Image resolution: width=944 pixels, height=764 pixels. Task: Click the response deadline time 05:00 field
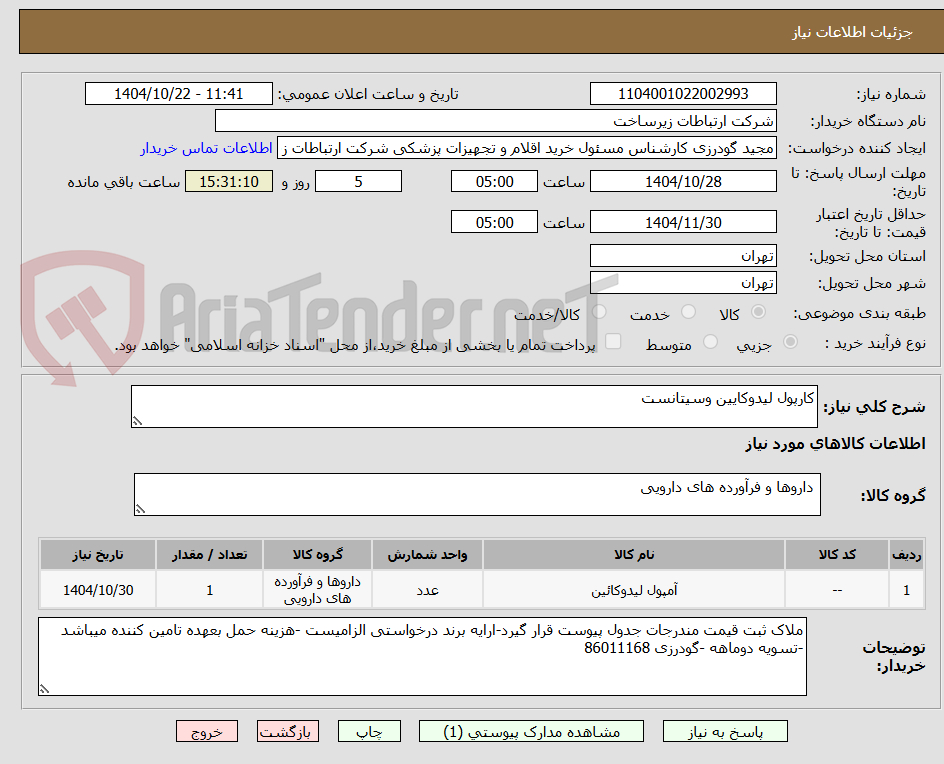pyautogui.click(x=494, y=181)
